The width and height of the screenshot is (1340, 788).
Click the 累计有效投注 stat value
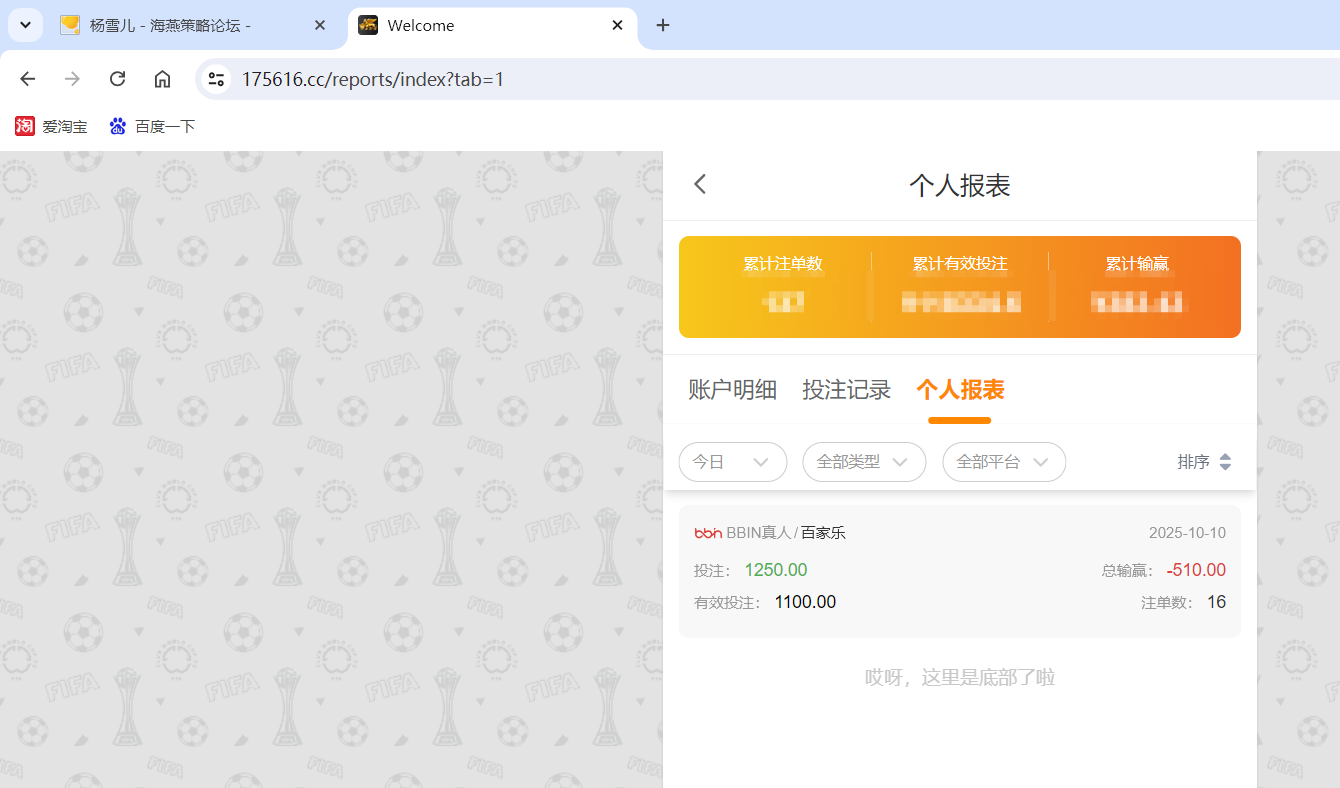[x=960, y=301]
